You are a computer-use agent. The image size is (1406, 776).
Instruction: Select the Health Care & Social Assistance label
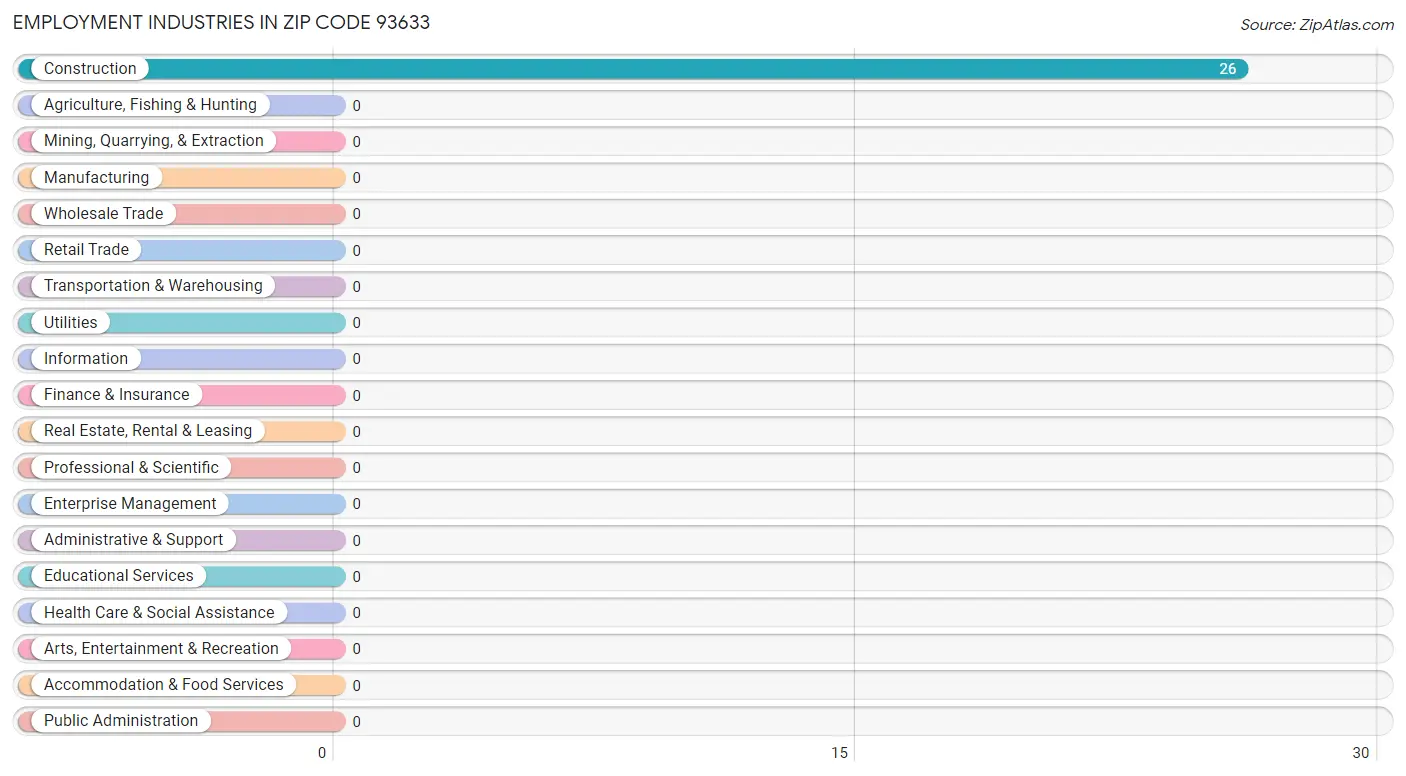tap(159, 612)
